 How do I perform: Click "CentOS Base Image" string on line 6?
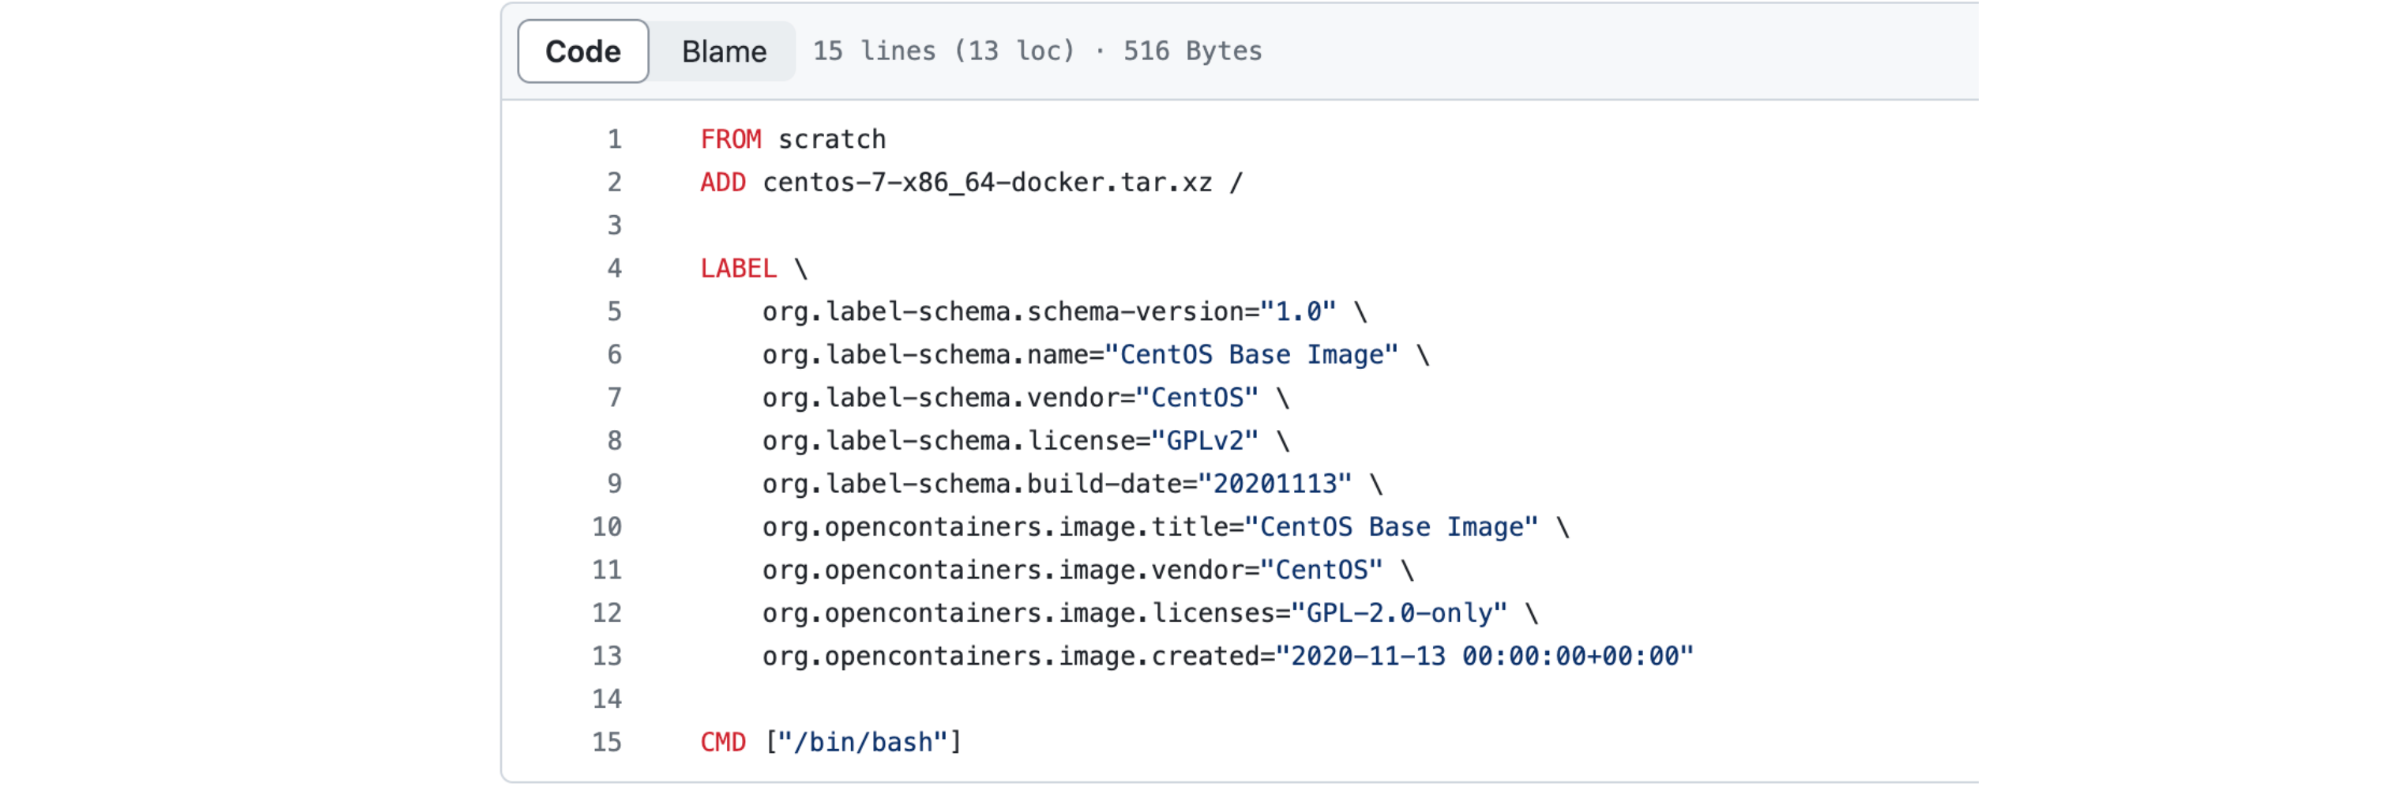[x=1251, y=354]
